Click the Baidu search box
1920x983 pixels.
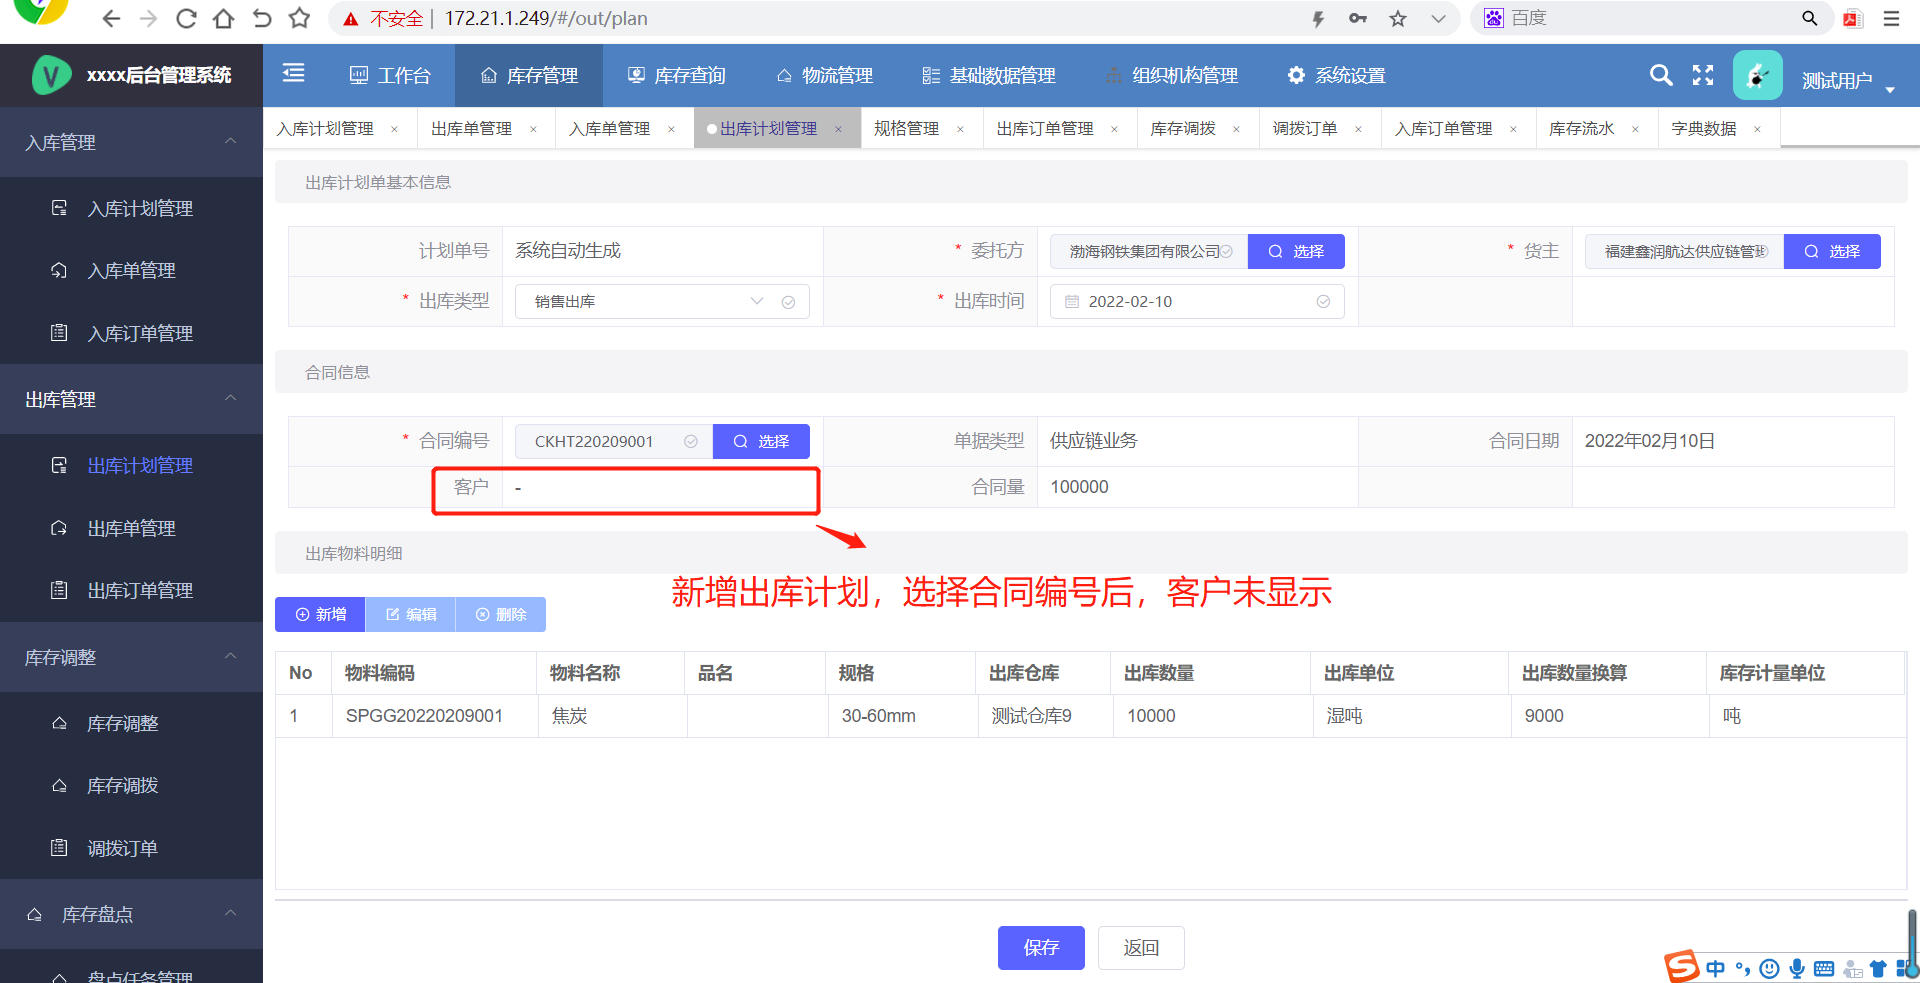[1650, 18]
